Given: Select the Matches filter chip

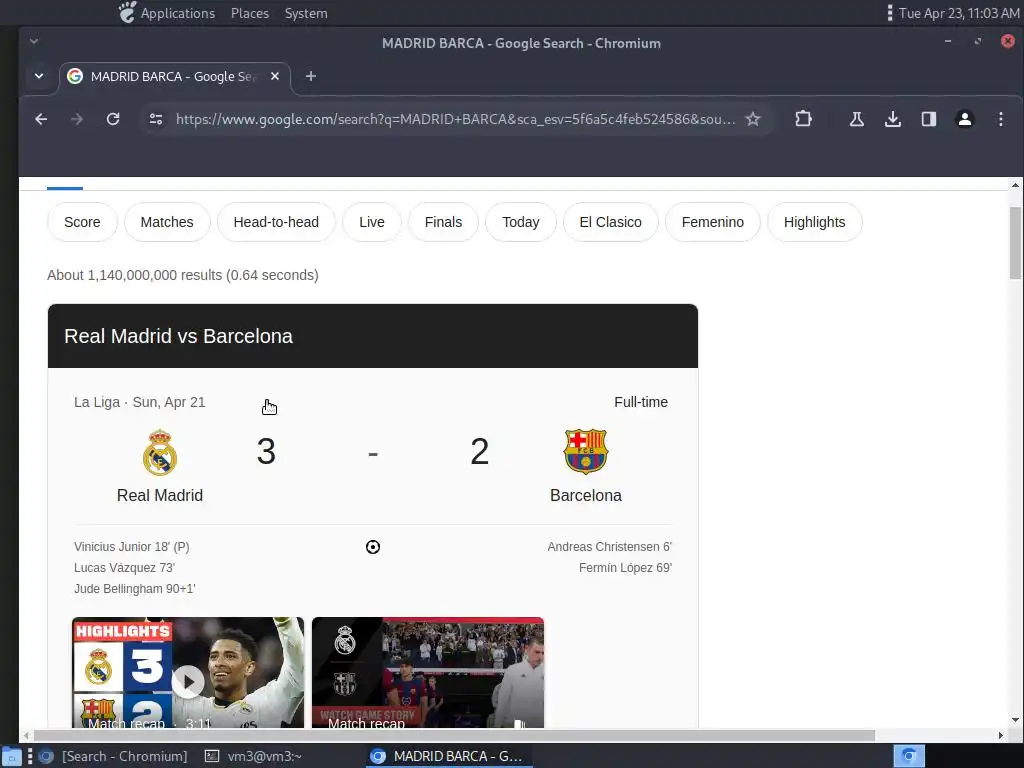Looking at the screenshot, I should (x=167, y=222).
